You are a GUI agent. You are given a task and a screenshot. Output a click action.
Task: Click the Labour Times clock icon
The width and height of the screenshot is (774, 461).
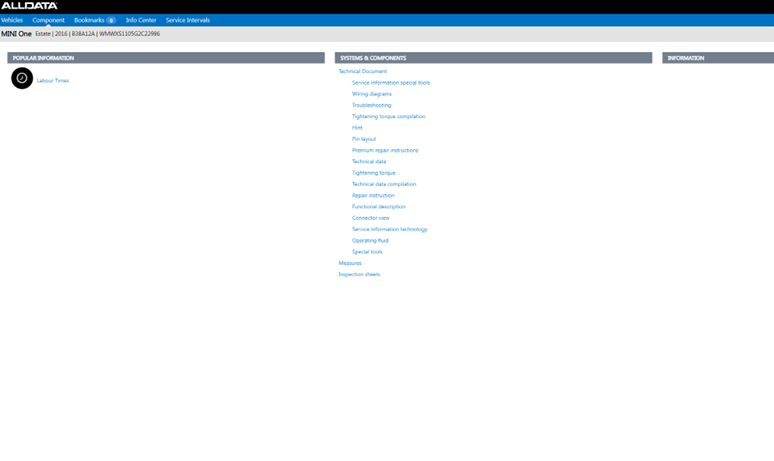[x=22, y=78]
